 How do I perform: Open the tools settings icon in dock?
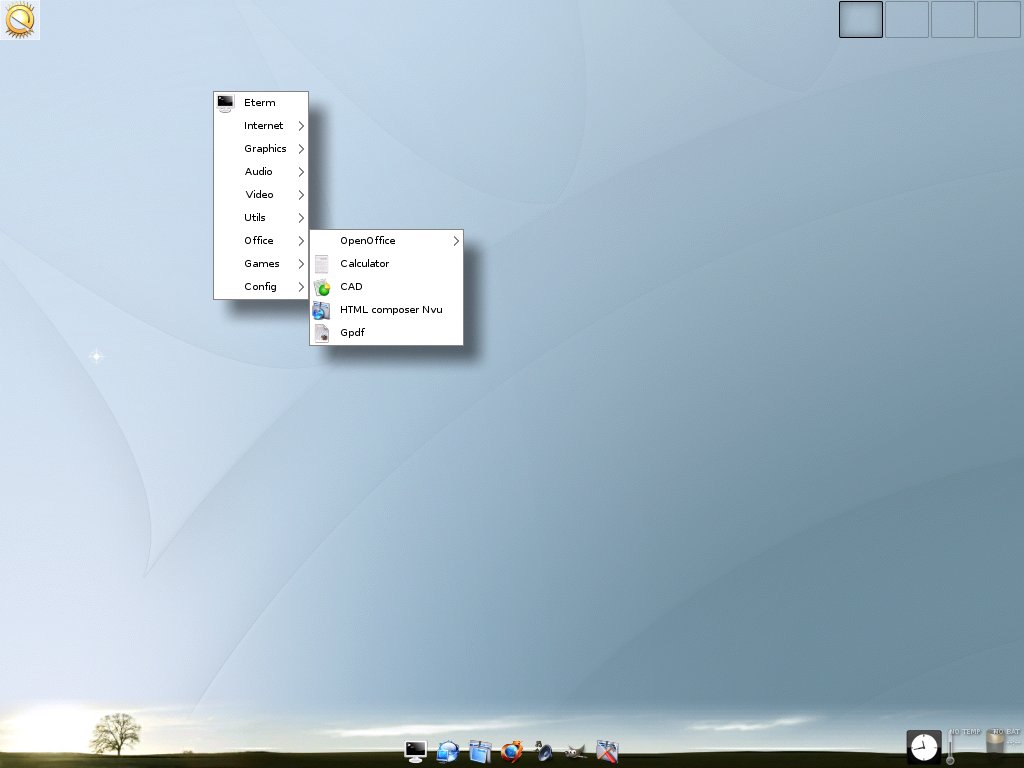(607, 752)
